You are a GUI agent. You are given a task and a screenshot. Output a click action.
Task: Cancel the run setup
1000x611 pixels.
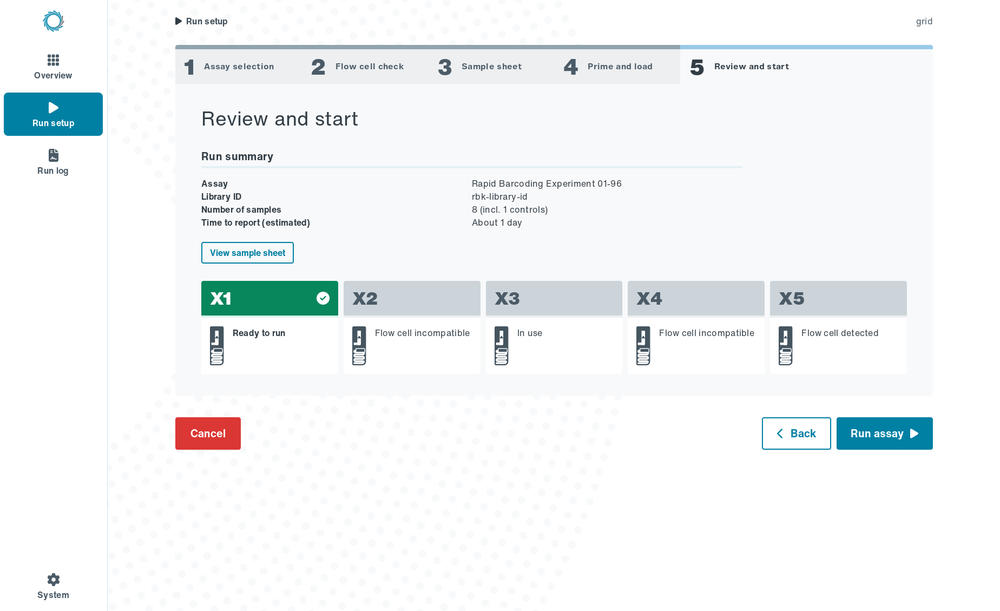point(208,433)
